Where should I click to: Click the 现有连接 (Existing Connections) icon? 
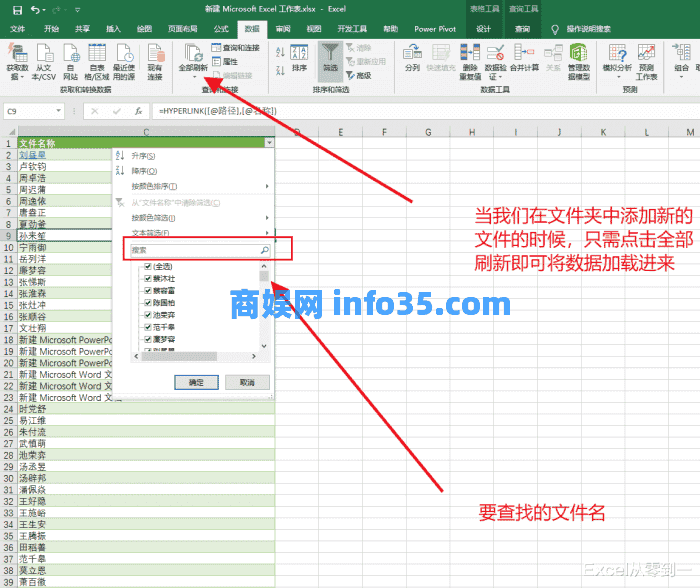point(155,55)
